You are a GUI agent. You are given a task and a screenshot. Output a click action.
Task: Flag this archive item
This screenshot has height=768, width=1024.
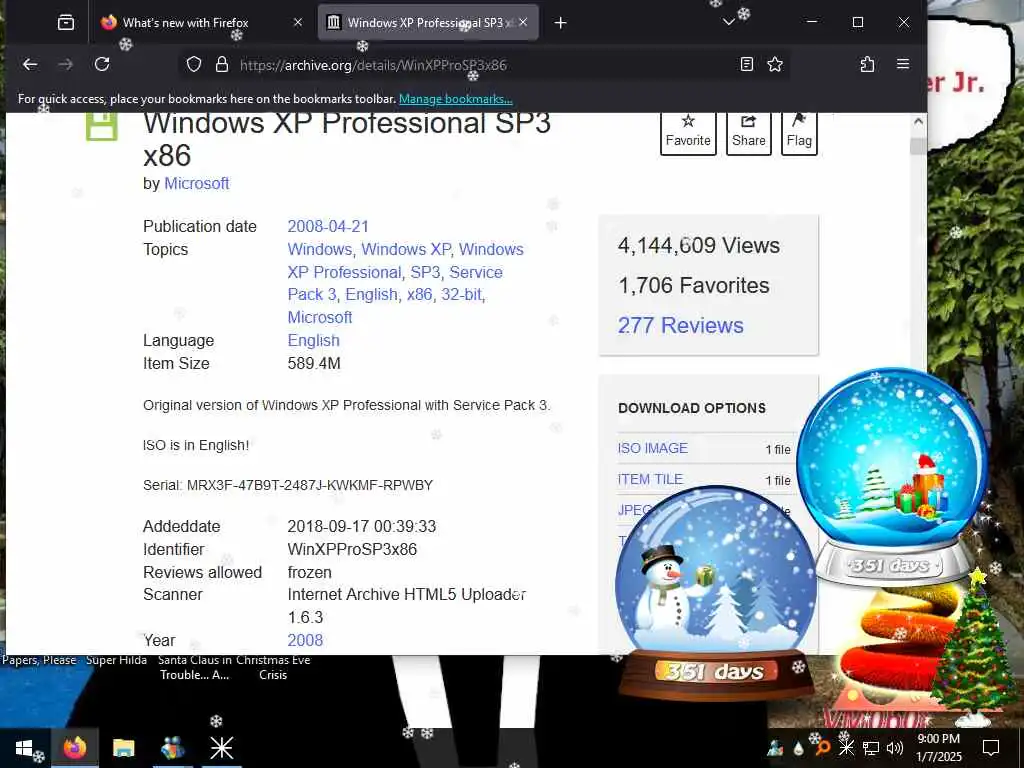(x=799, y=133)
